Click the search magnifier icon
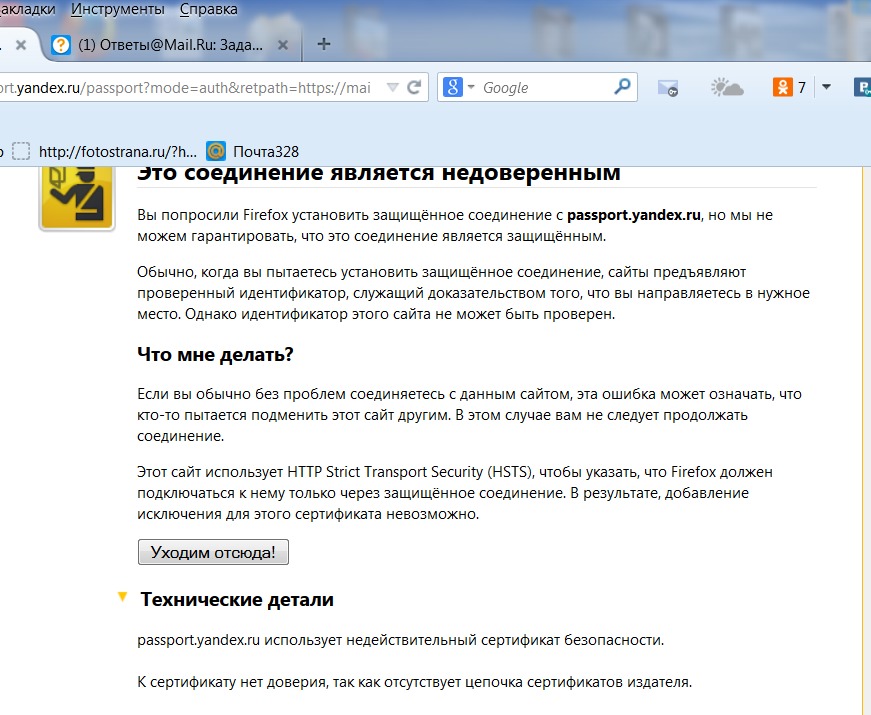 pyautogui.click(x=622, y=87)
